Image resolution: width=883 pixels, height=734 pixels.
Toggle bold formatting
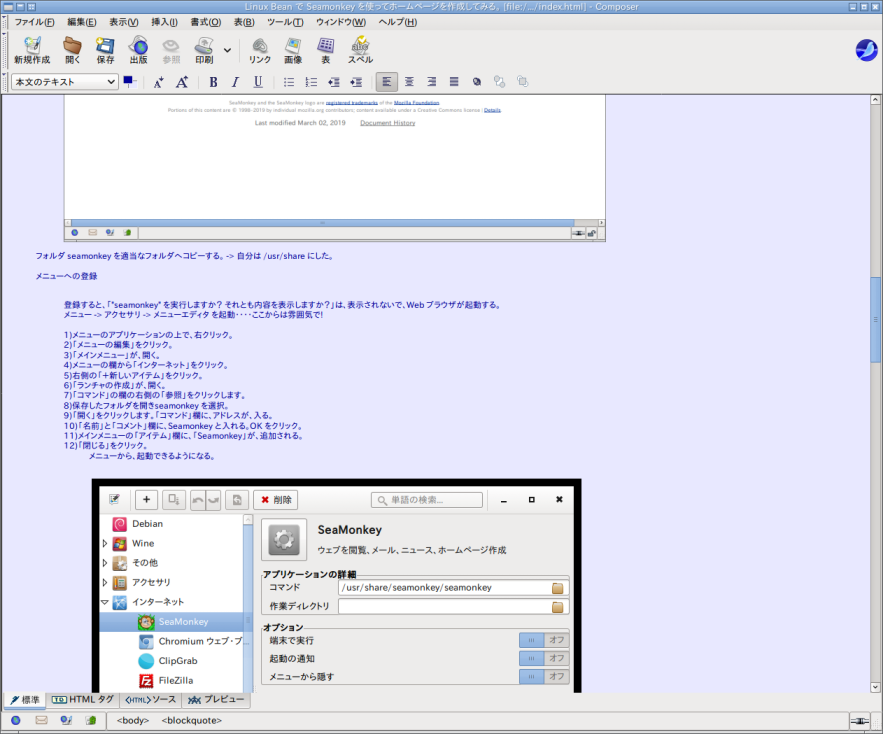point(213,82)
